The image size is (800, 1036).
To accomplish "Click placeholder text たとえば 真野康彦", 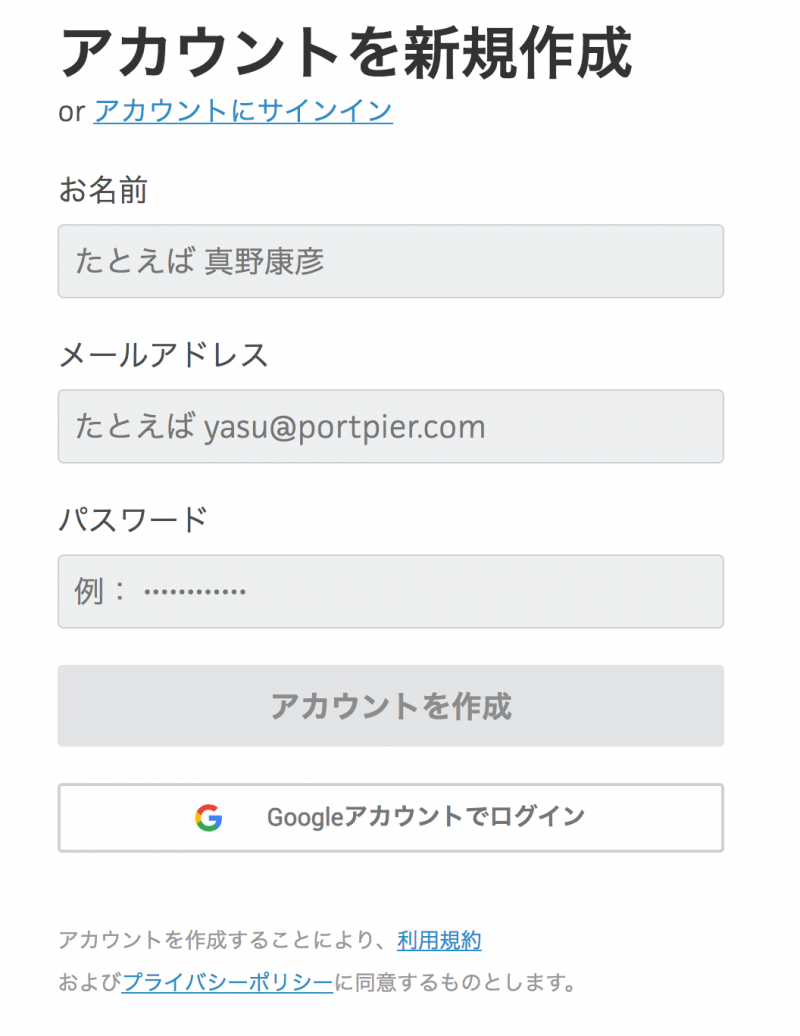I will (x=200, y=261).
